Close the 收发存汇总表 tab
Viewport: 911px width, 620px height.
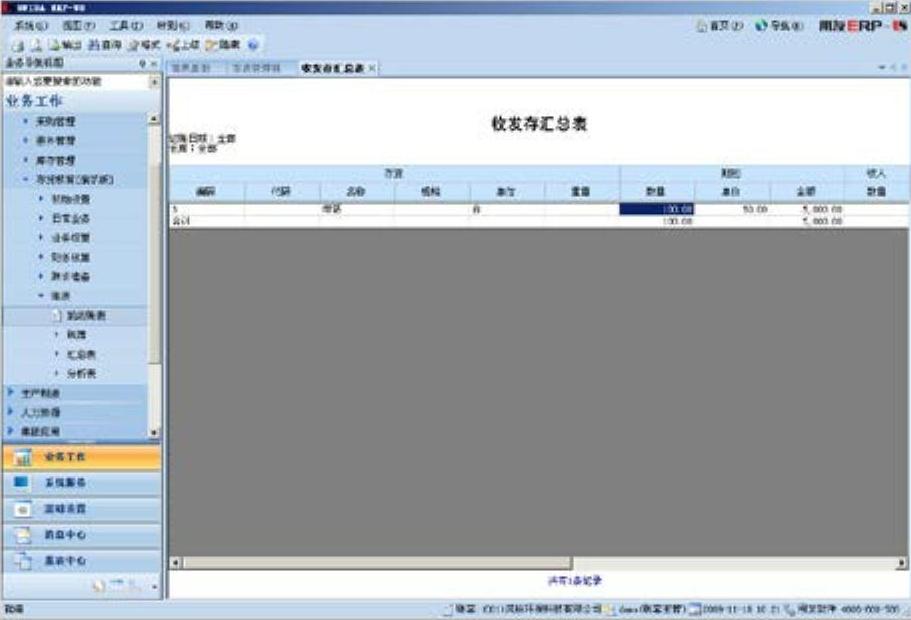click(x=372, y=68)
